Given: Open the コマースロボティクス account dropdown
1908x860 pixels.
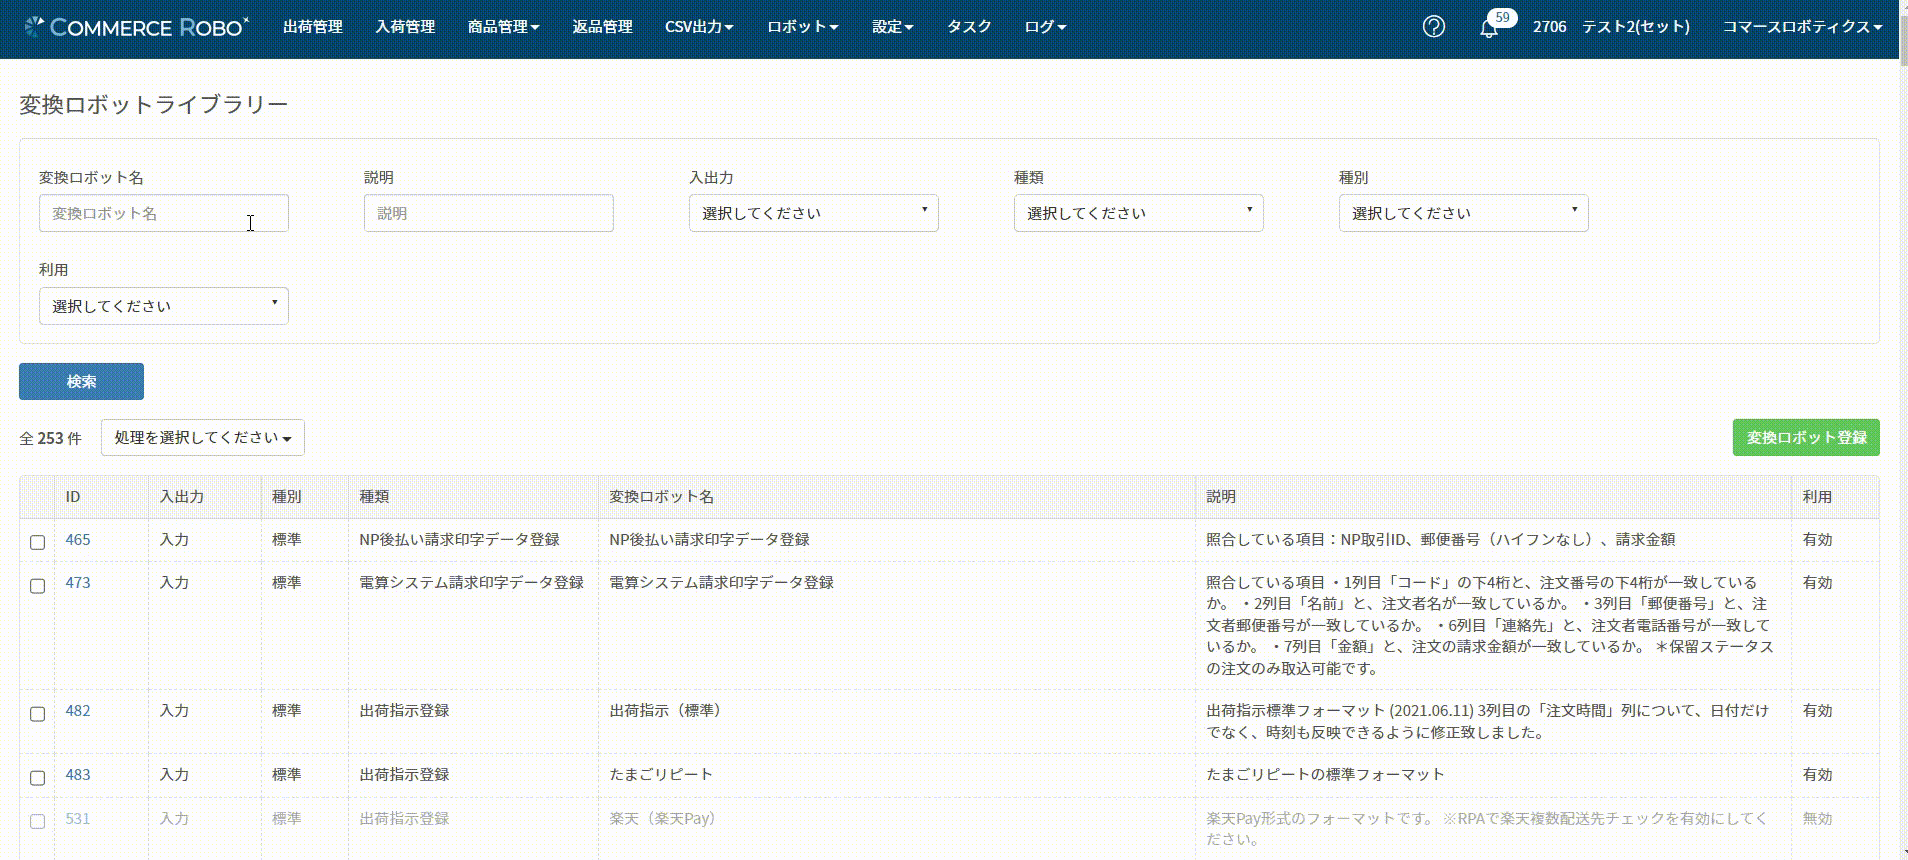Looking at the screenshot, I should pyautogui.click(x=1802, y=27).
